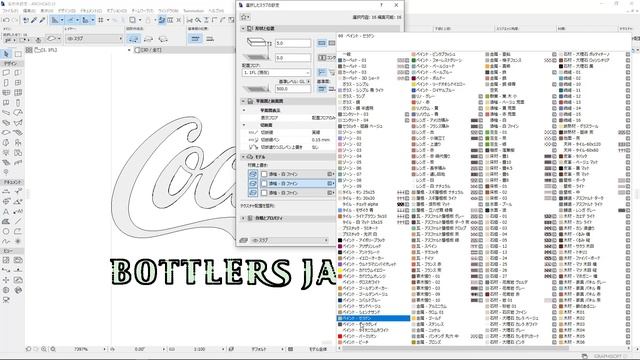
Task: Open the 編集 menu
Action: click(29, 11)
